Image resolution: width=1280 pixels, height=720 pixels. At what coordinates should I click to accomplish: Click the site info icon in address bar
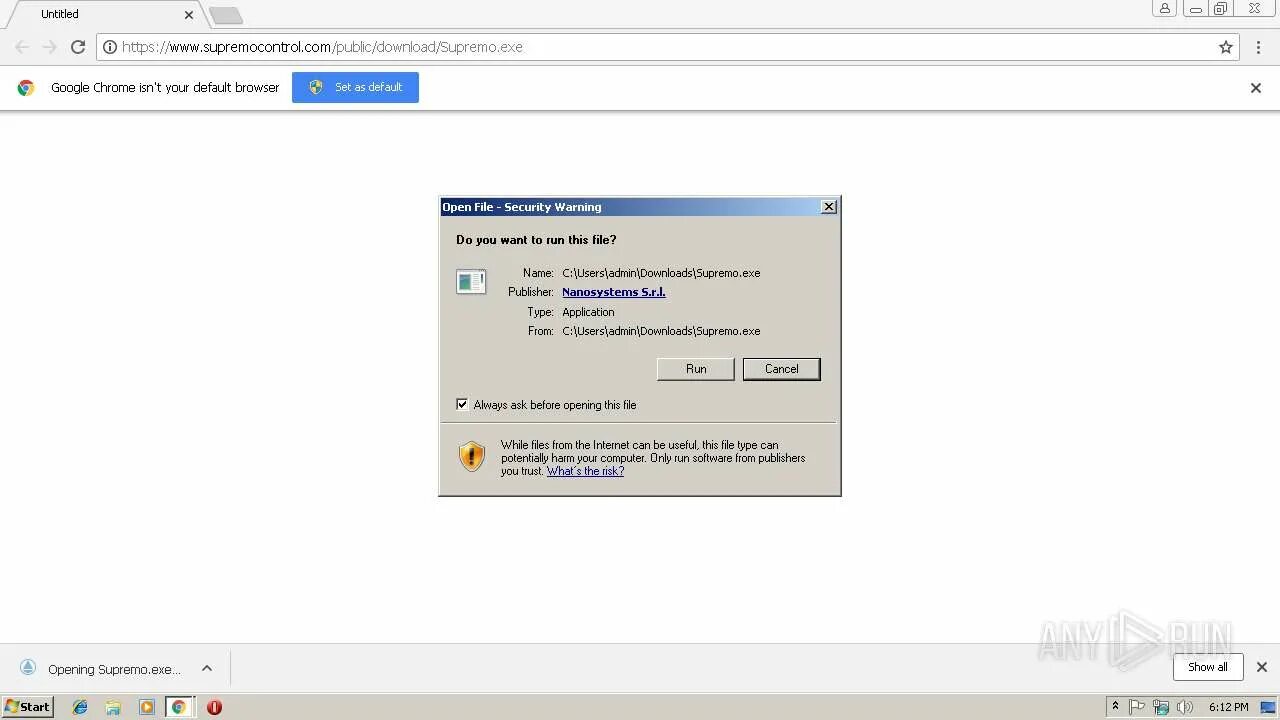pos(110,47)
